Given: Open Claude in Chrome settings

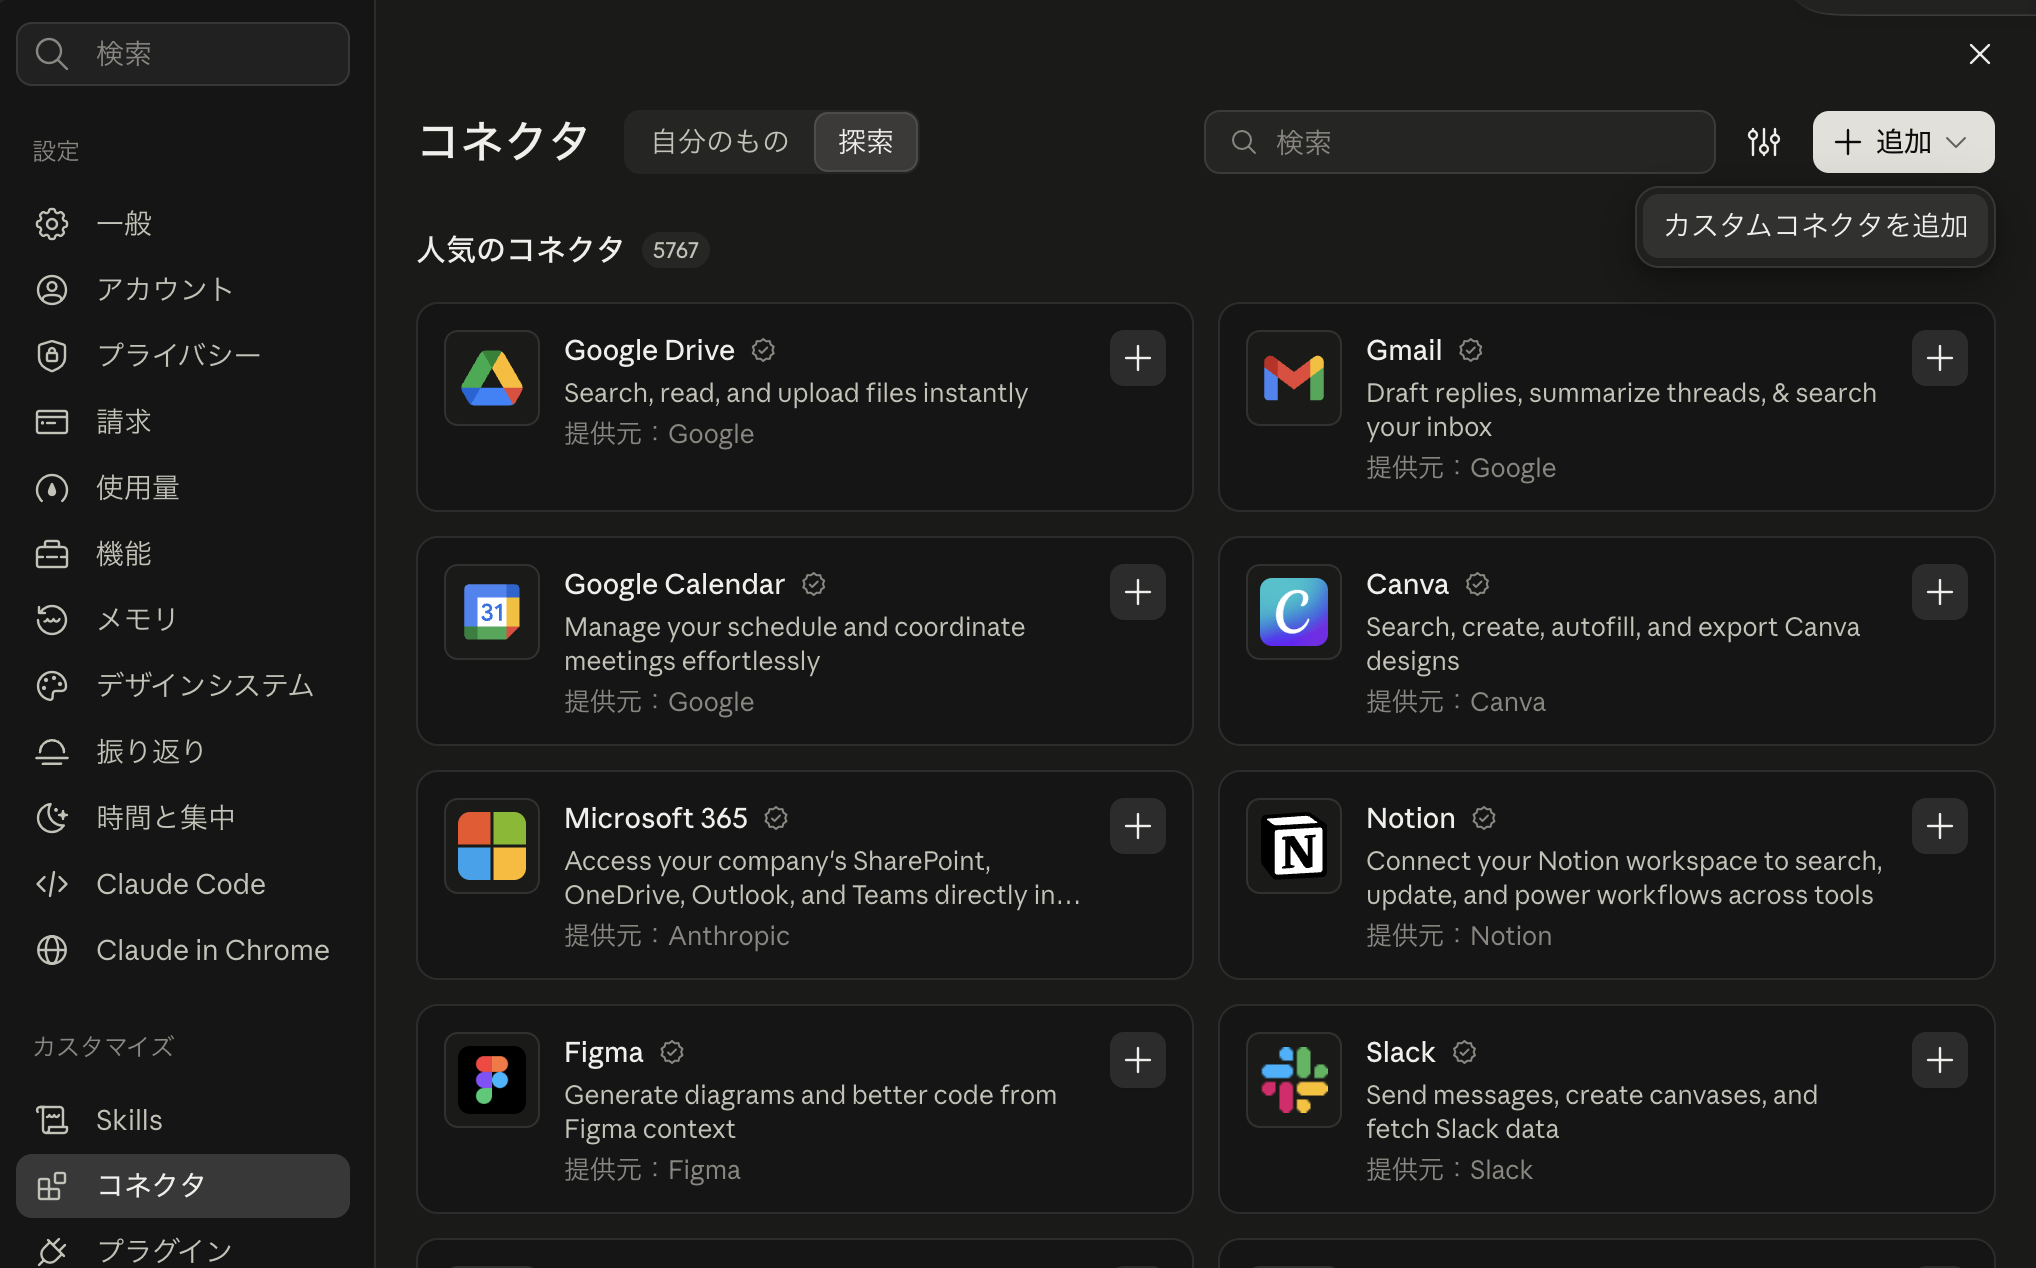Looking at the screenshot, I should [183, 950].
